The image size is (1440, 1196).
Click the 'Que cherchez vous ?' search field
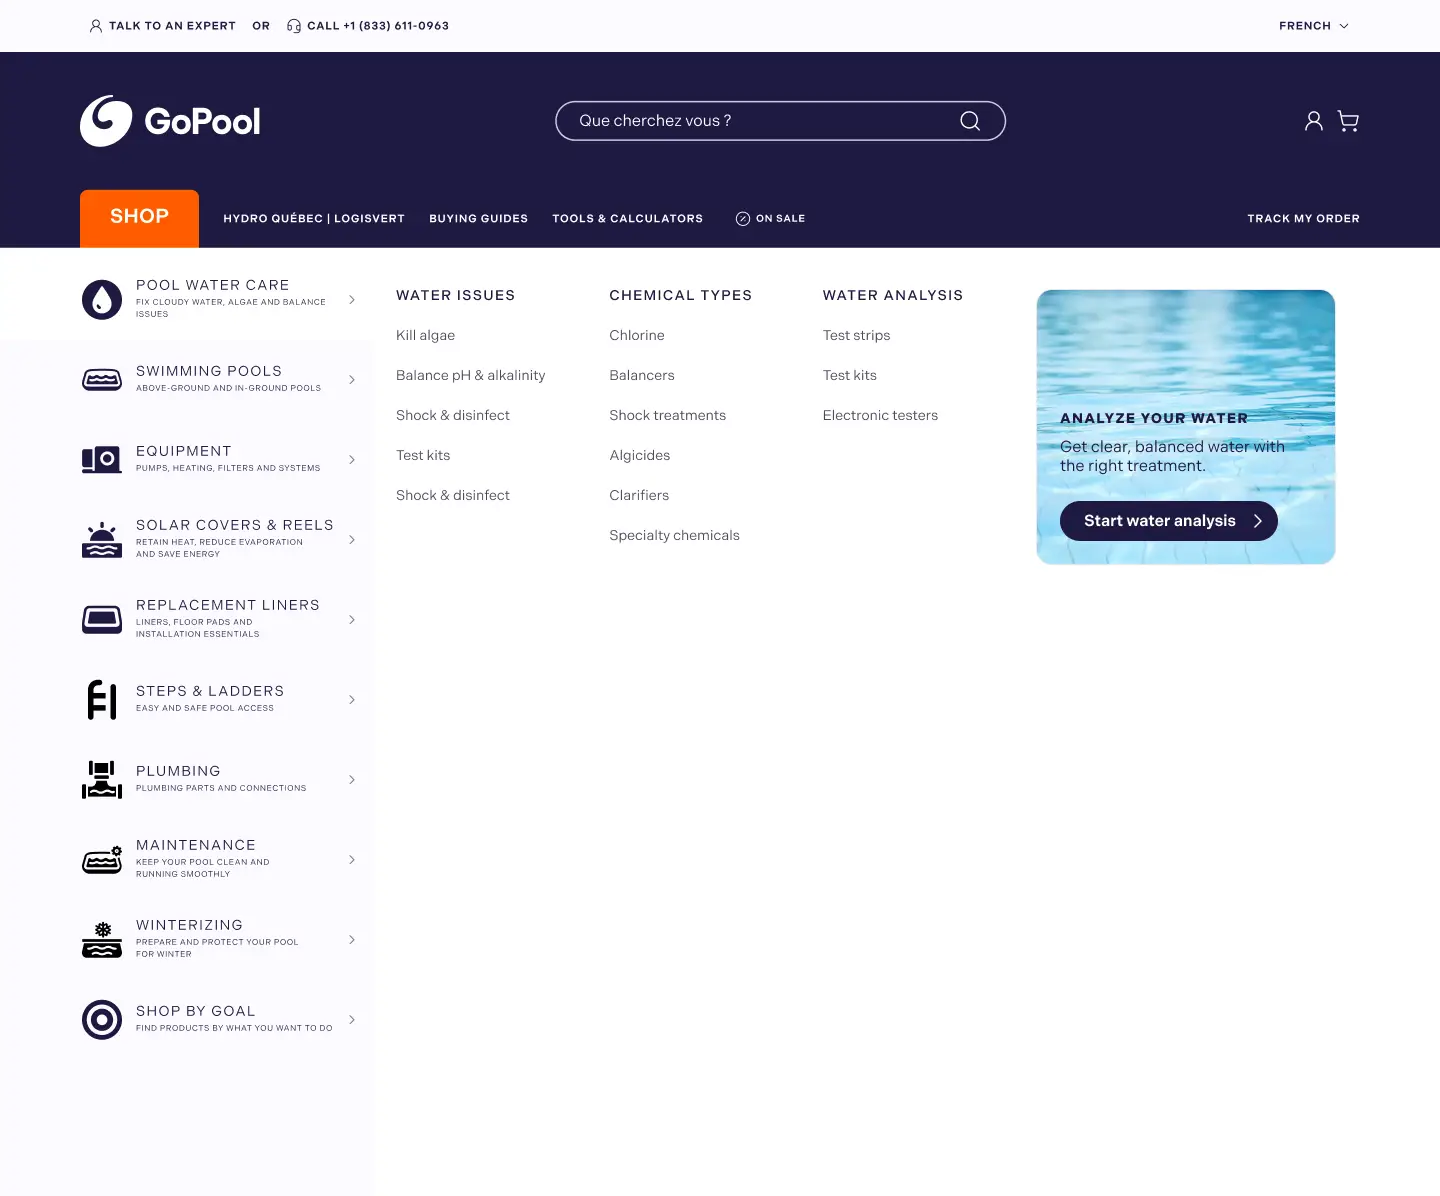coord(760,121)
